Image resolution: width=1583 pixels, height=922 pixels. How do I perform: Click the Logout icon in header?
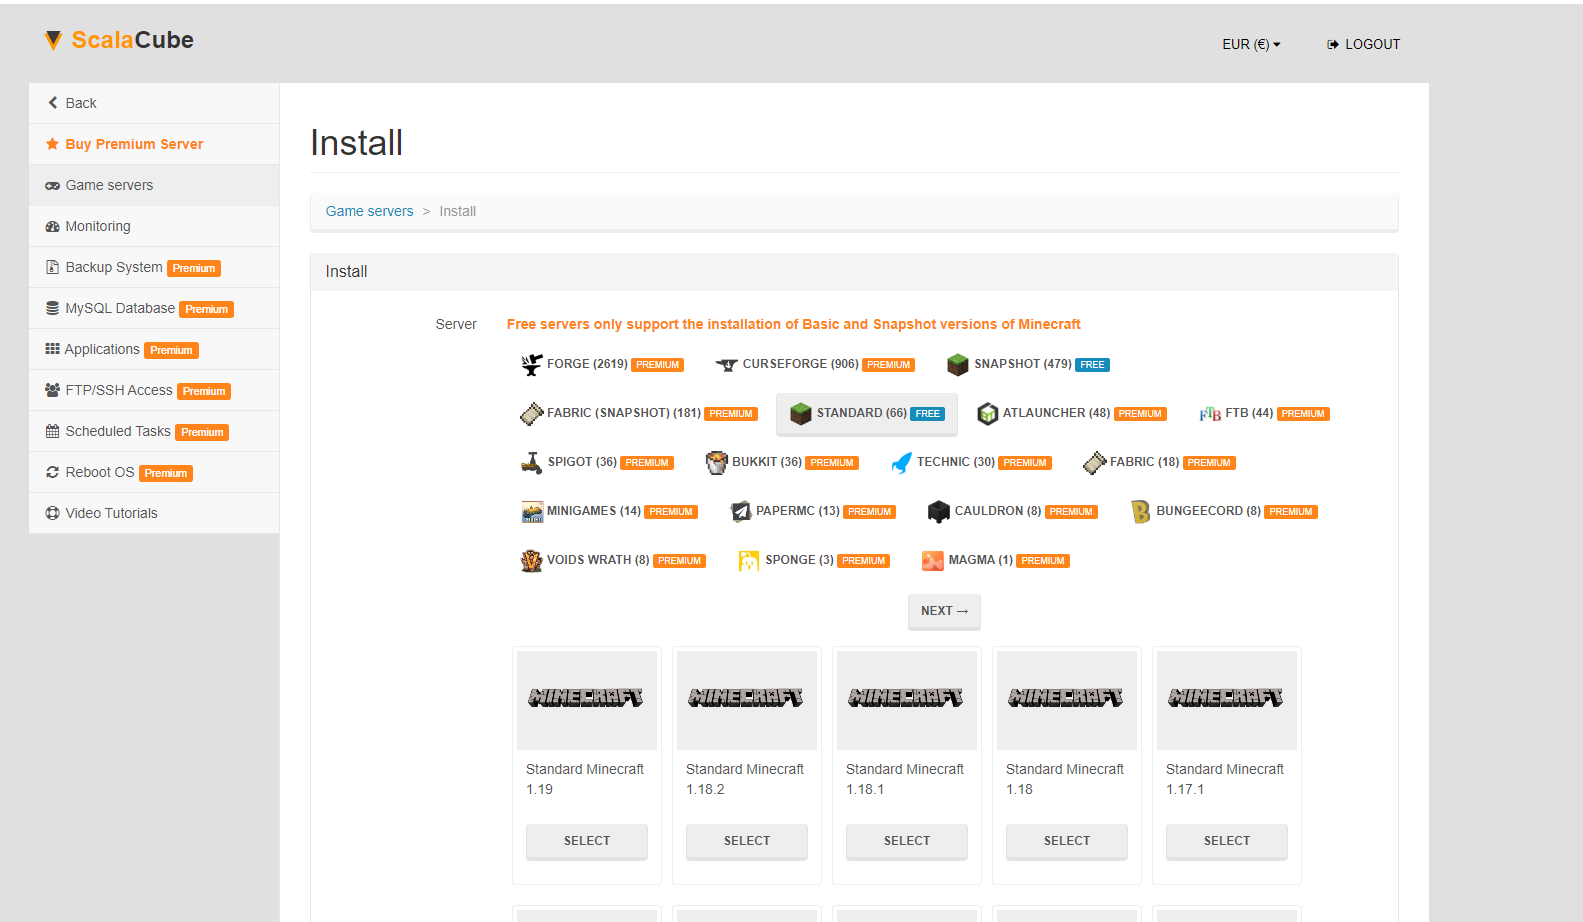[x=1333, y=44]
